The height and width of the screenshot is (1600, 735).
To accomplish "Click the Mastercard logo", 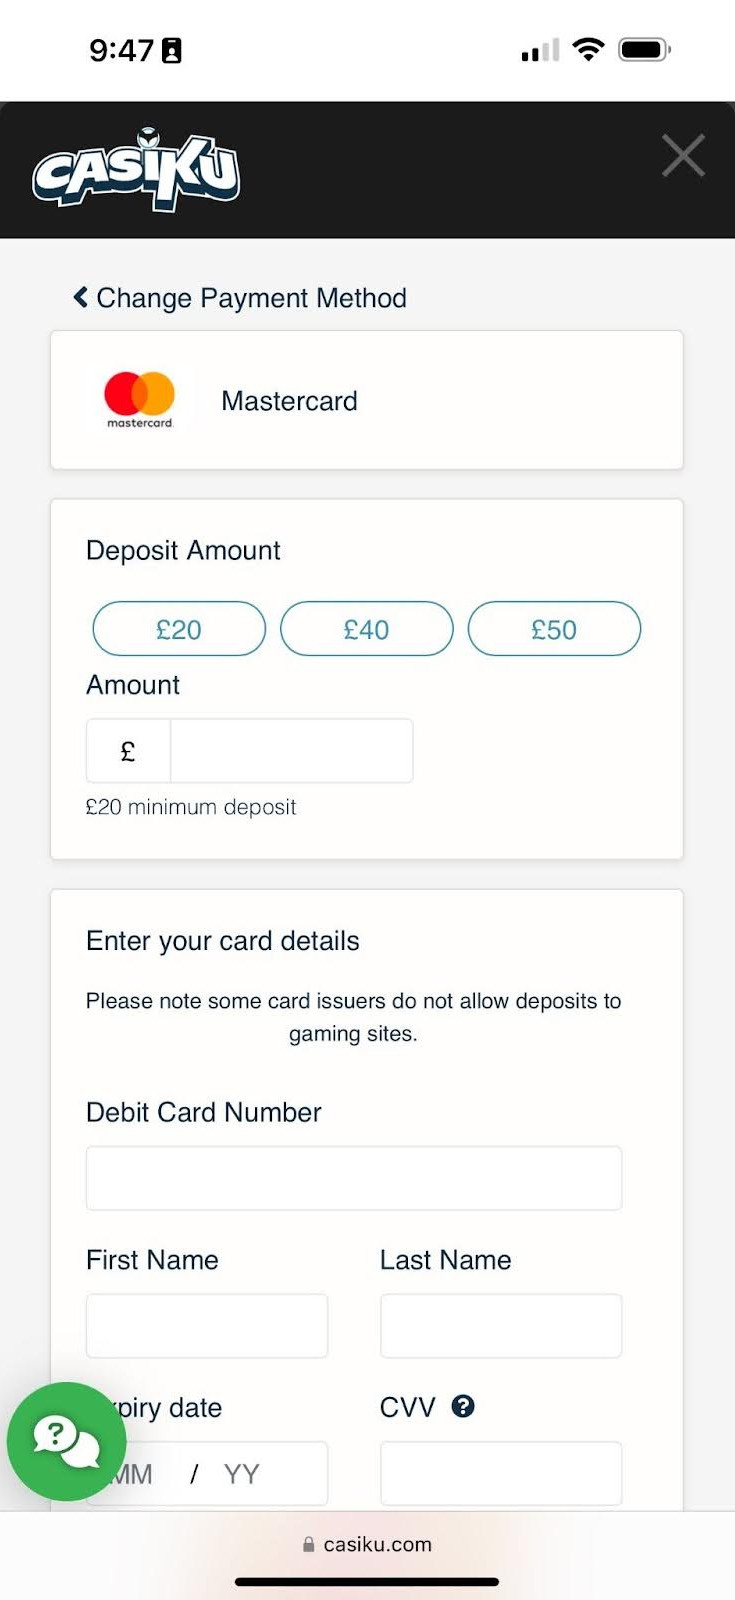I will [140, 400].
